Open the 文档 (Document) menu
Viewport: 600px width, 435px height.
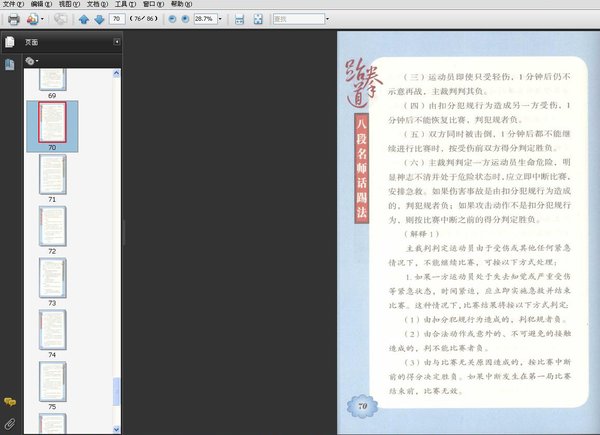(x=97, y=4)
